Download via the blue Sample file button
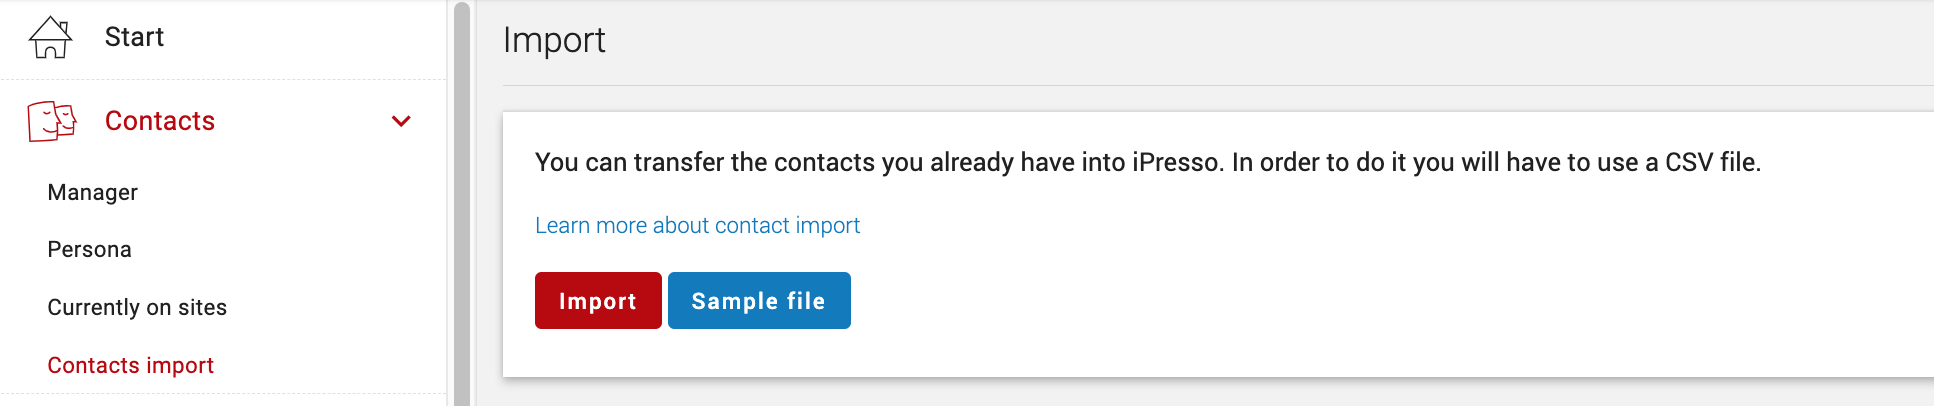Viewport: 1934px width, 406px height. coord(759,300)
